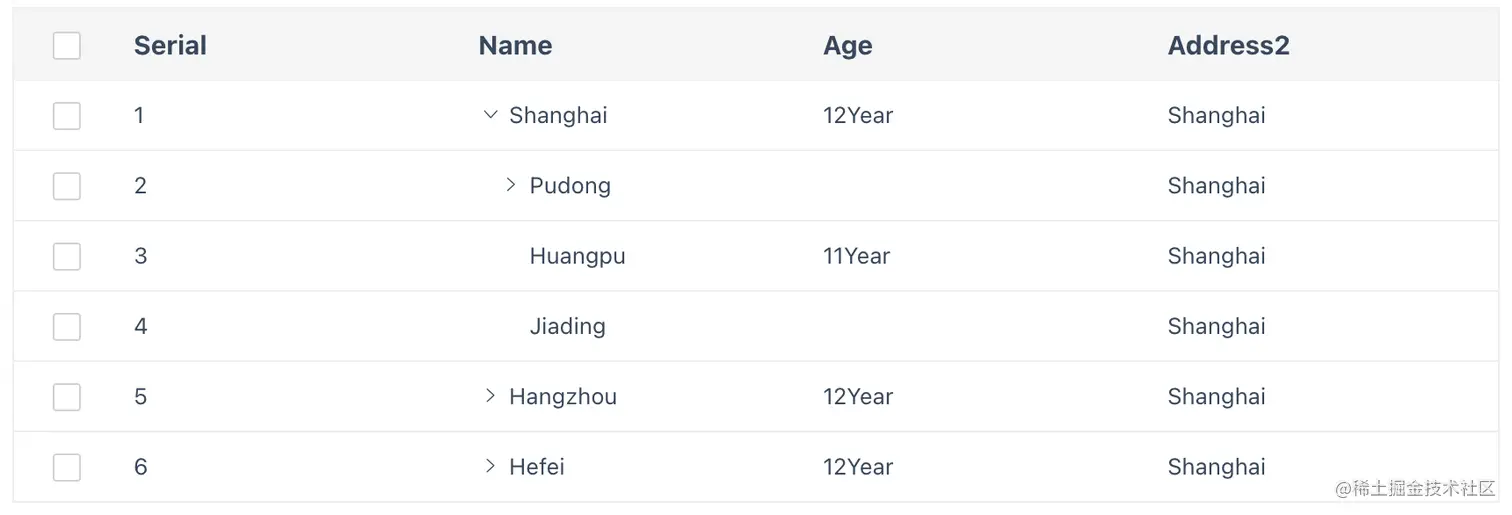The width and height of the screenshot is (1512, 515).
Task: Tick the checkbox for row 3
Action: pos(67,256)
